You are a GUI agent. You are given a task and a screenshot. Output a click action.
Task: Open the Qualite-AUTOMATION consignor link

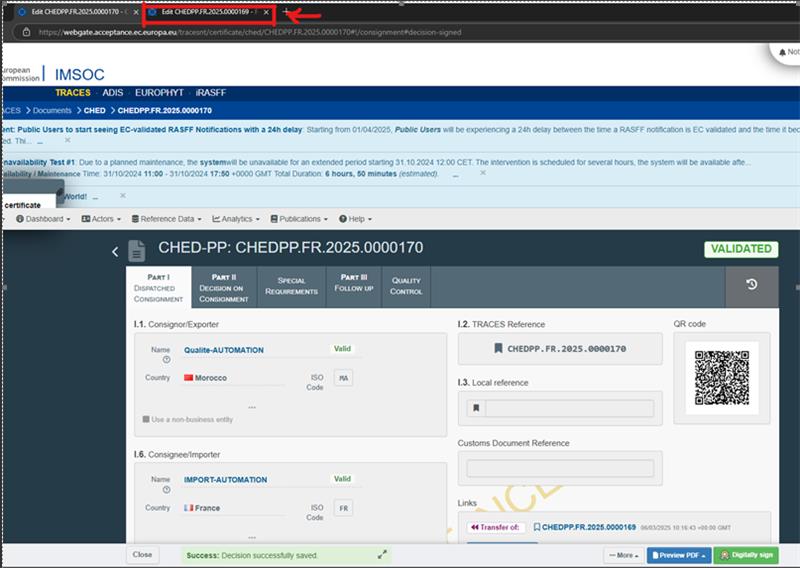(223, 350)
